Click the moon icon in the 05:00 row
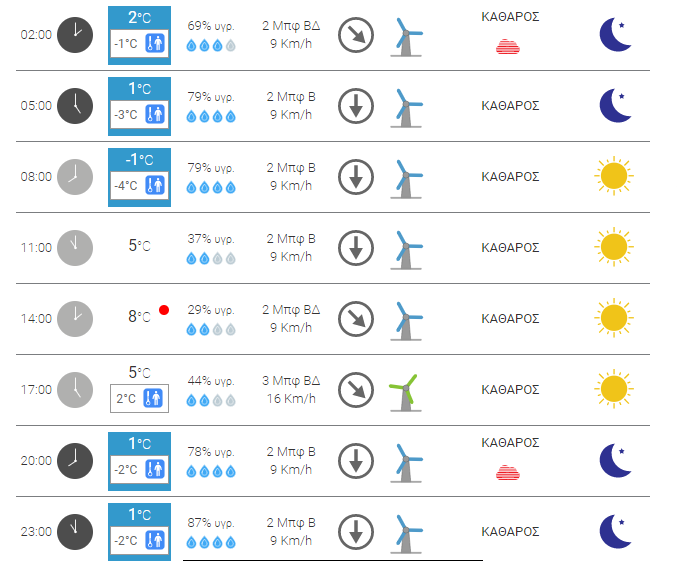Screen dimensions: 677x561 tap(615, 106)
